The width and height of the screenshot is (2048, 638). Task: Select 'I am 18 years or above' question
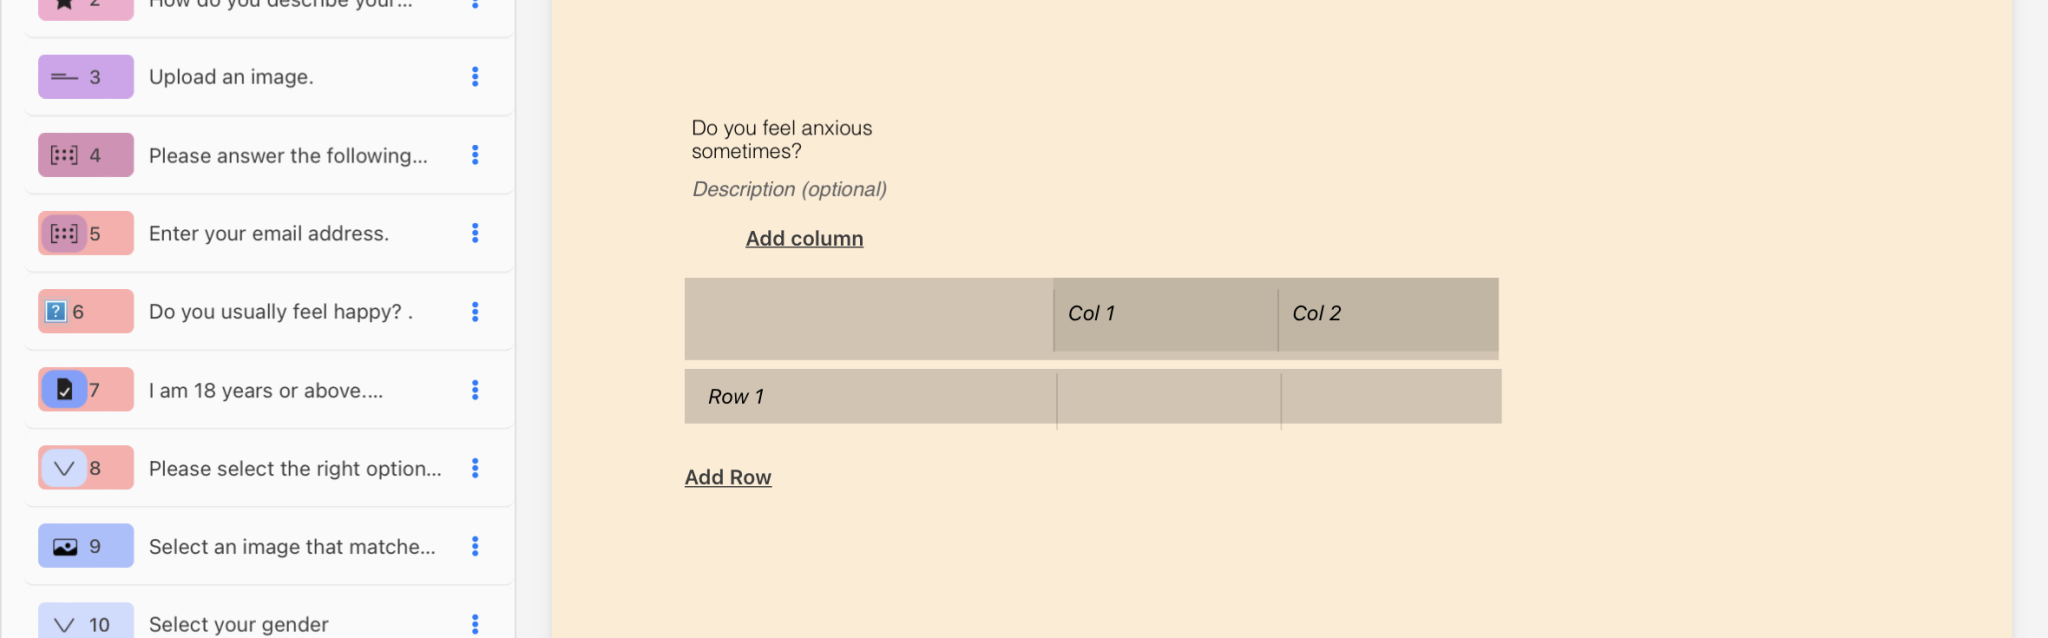click(x=266, y=391)
